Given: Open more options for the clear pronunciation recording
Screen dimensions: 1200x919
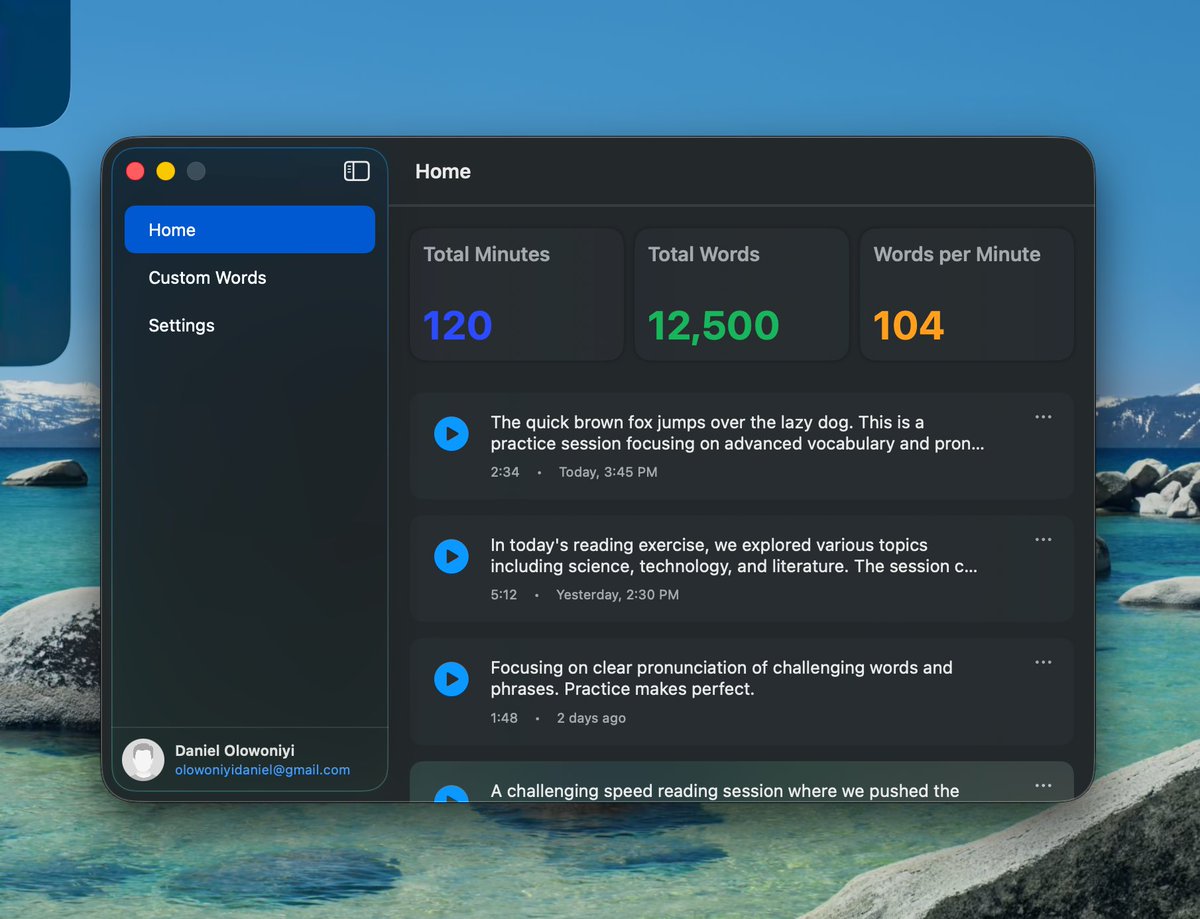Looking at the screenshot, I should click(x=1043, y=662).
